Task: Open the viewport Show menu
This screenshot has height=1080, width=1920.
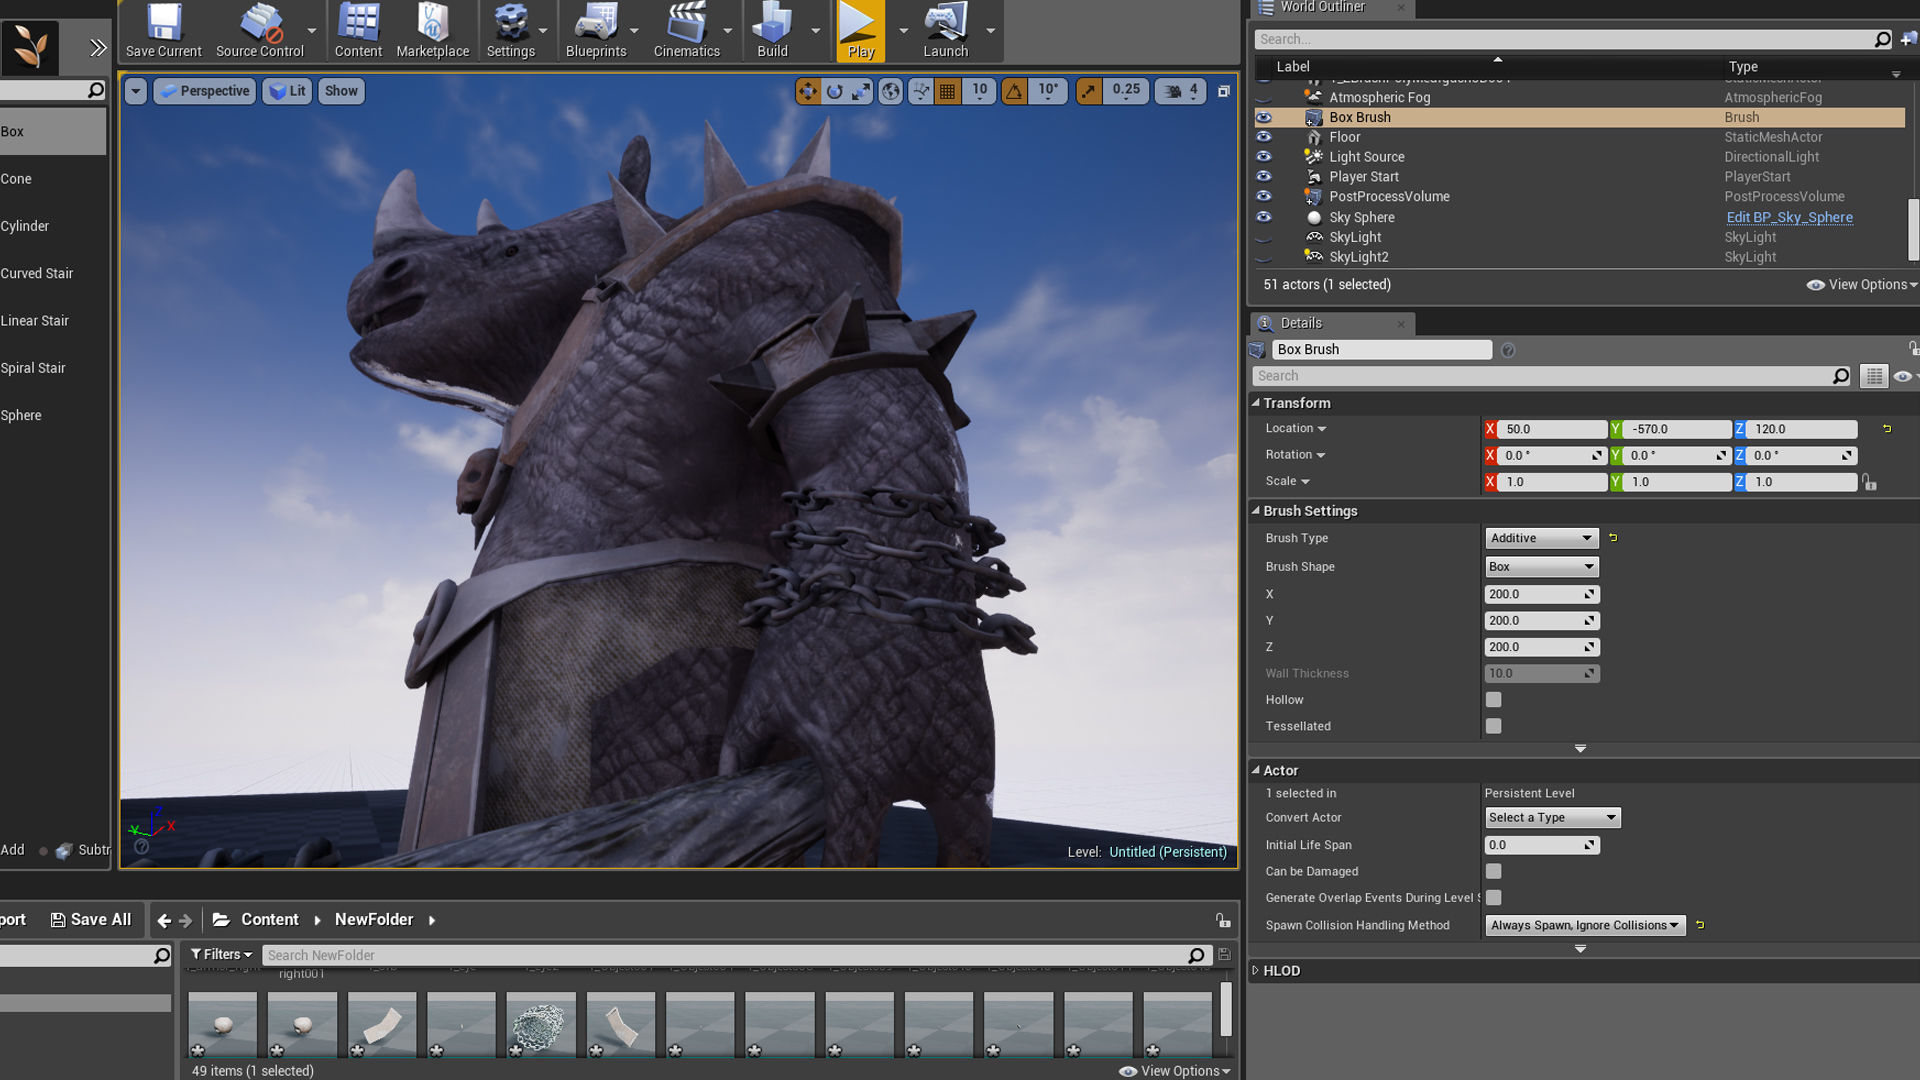Action: click(341, 91)
